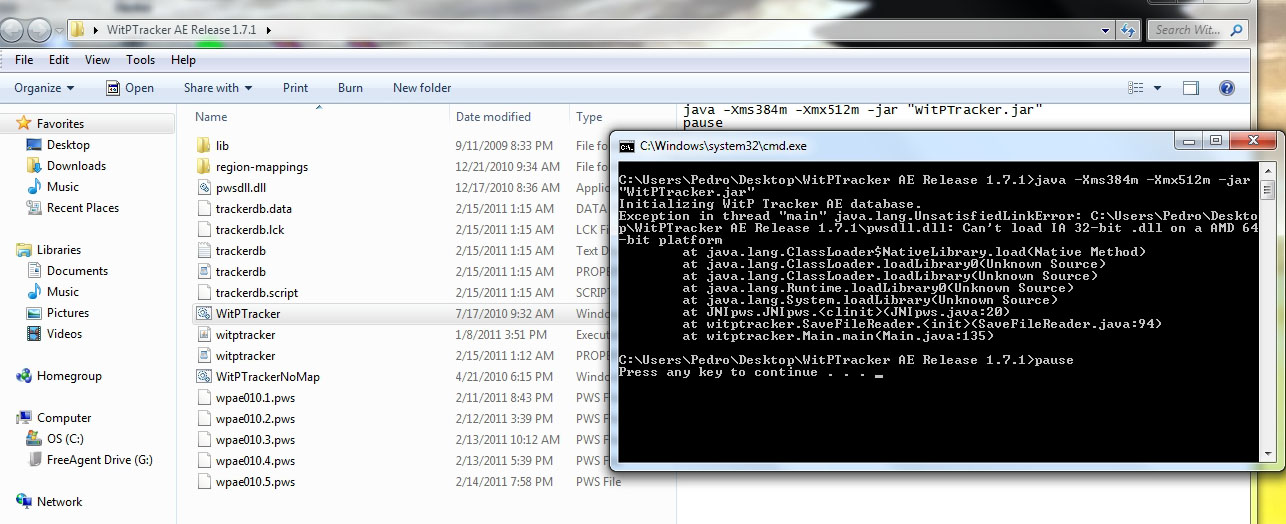Click the Print toolbar button
This screenshot has height=524, width=1286.
[295, 88]
